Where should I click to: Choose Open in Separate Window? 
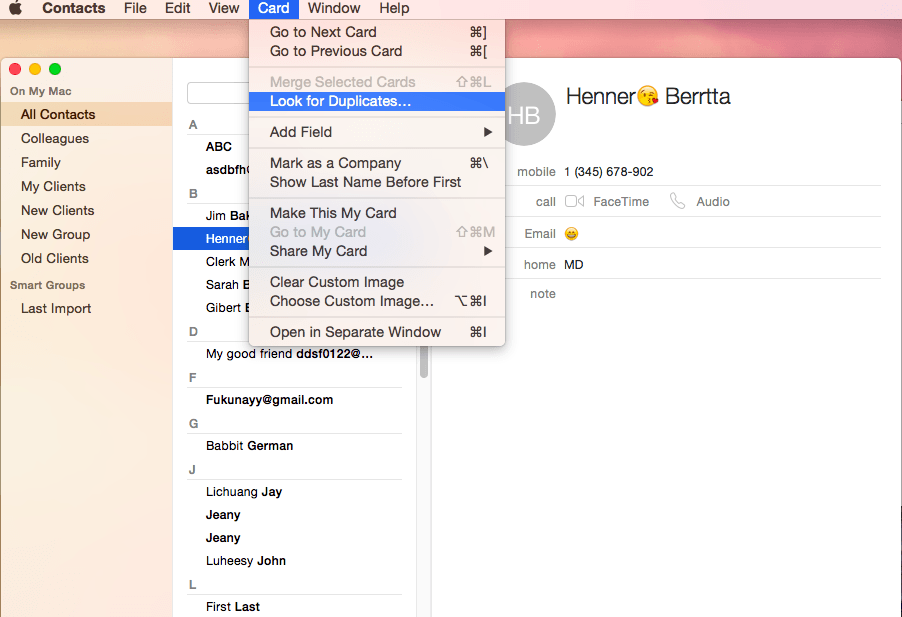[377, 332]
